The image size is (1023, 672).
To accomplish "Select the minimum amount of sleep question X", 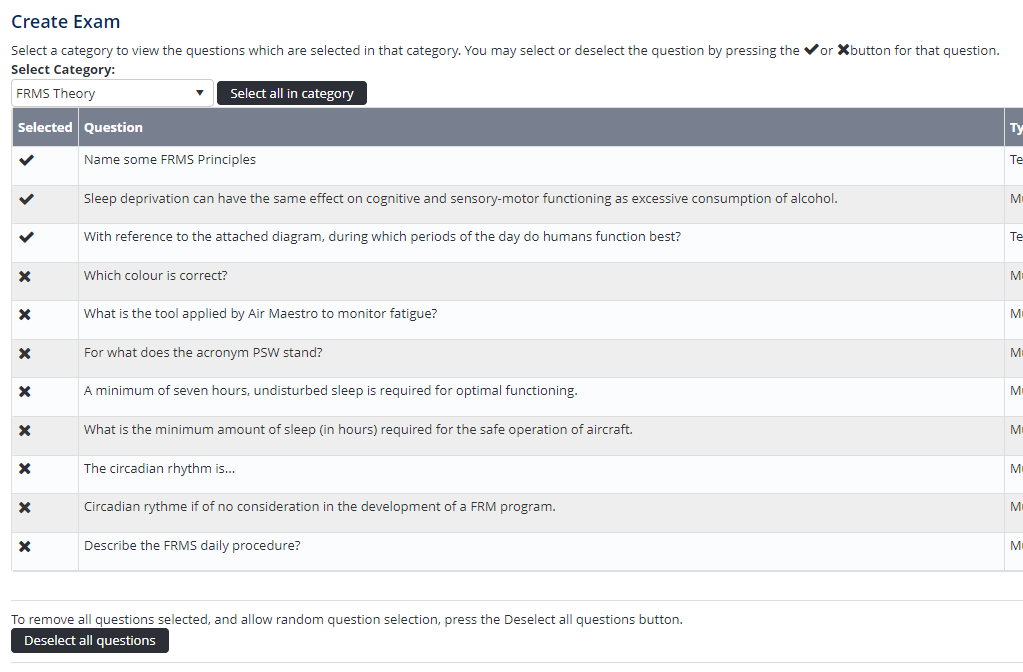I will 25,430.
